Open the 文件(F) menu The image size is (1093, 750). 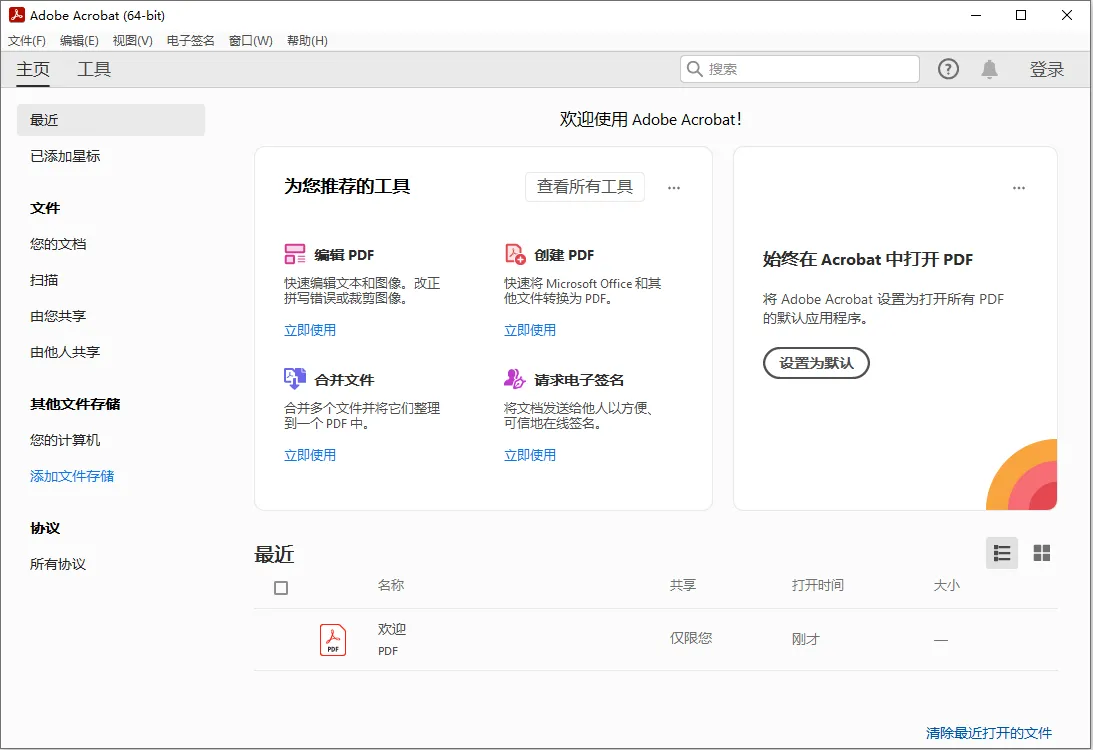(27, 41)
